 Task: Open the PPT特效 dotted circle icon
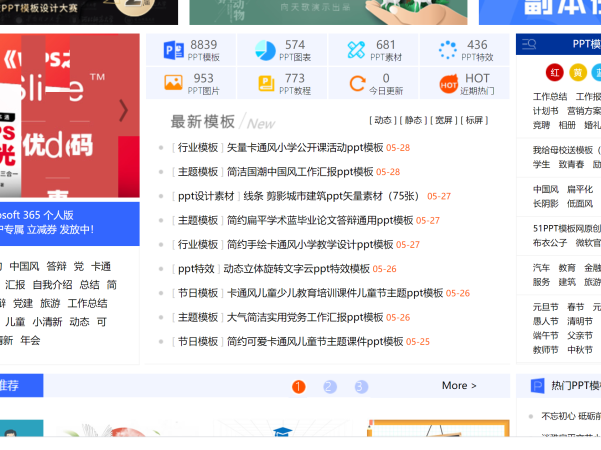click(448, 51)
